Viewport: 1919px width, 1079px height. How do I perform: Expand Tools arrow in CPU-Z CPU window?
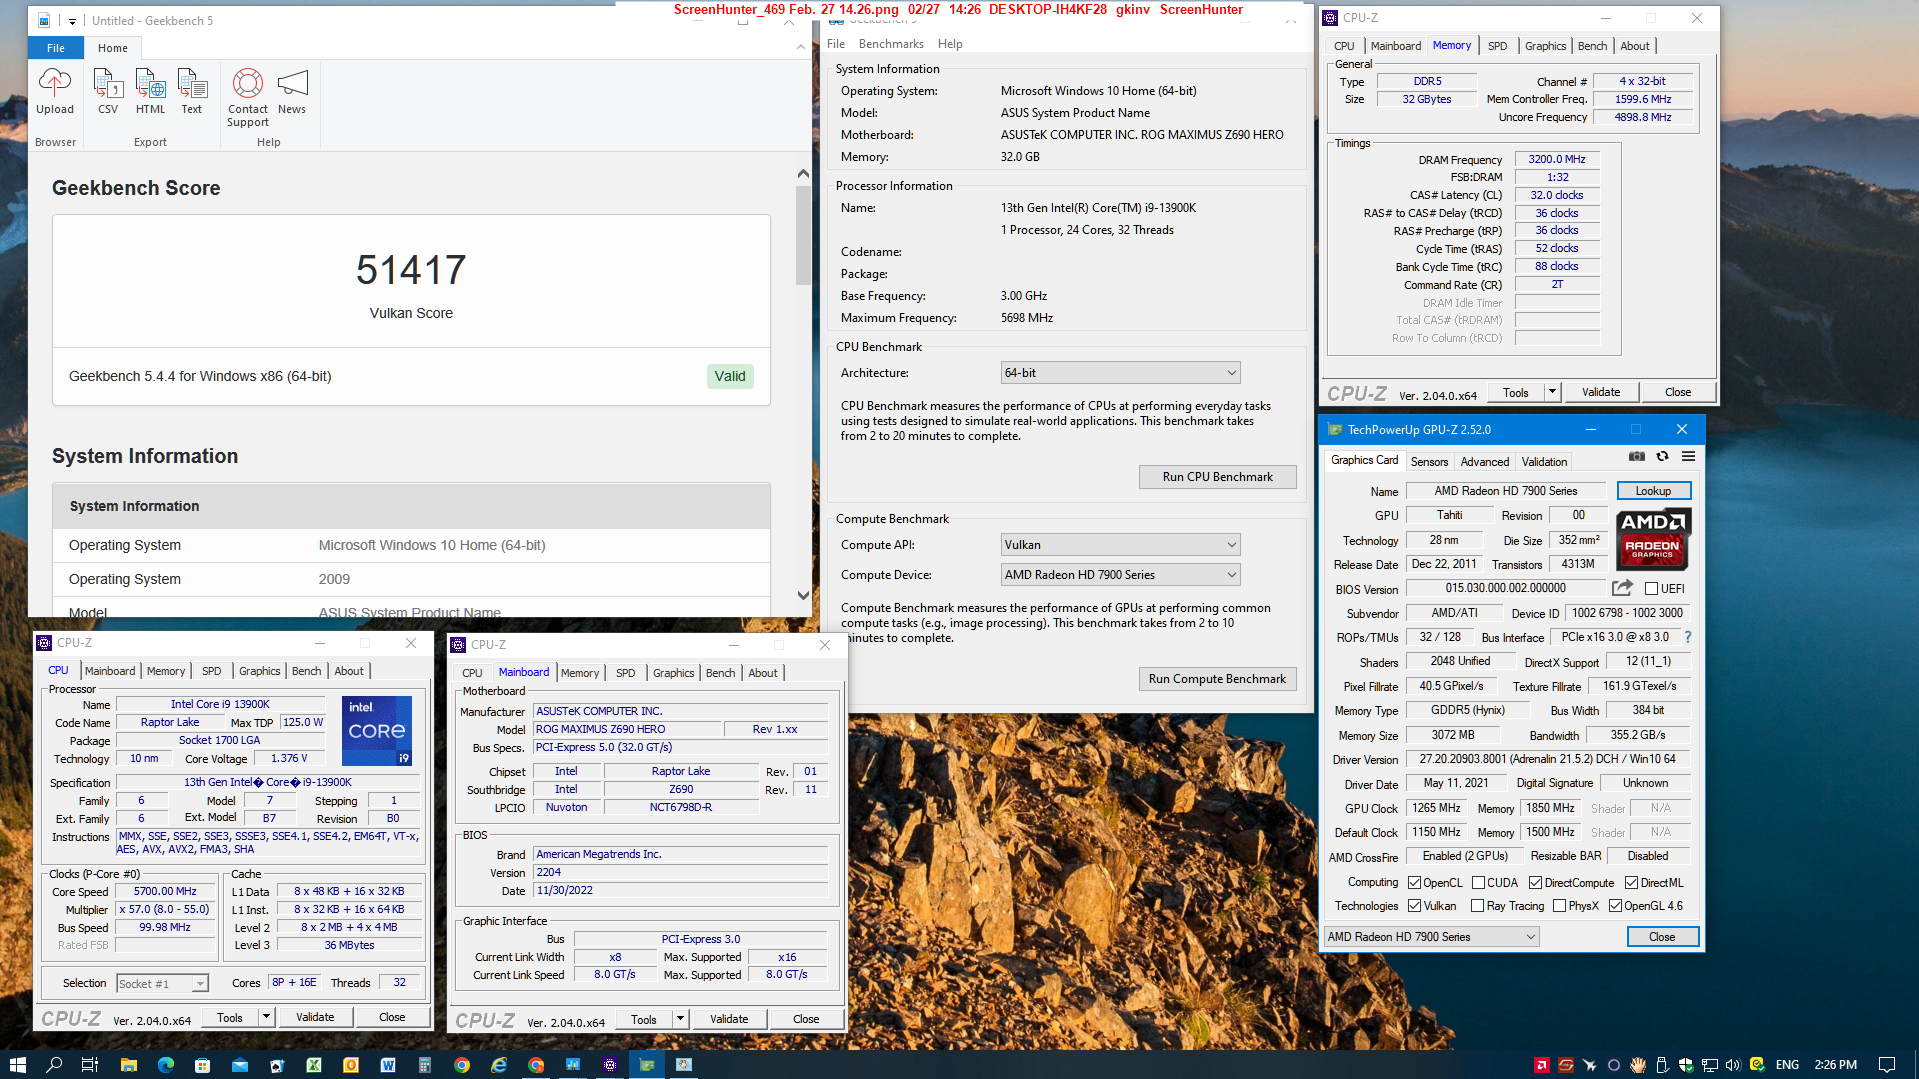266,1017
